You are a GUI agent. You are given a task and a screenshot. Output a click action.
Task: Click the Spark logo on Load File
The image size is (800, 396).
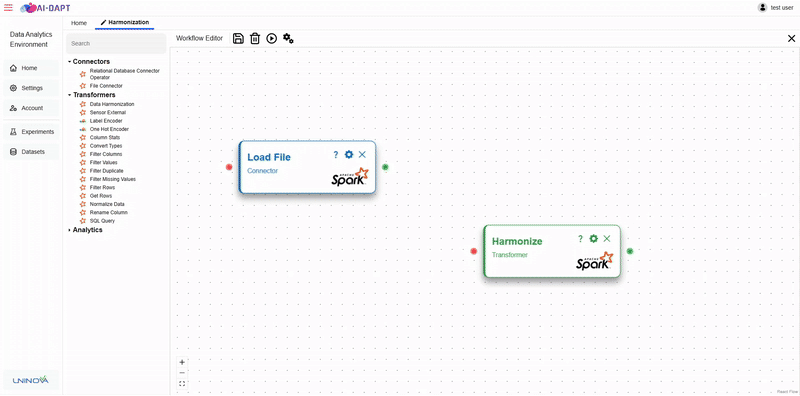350,177
